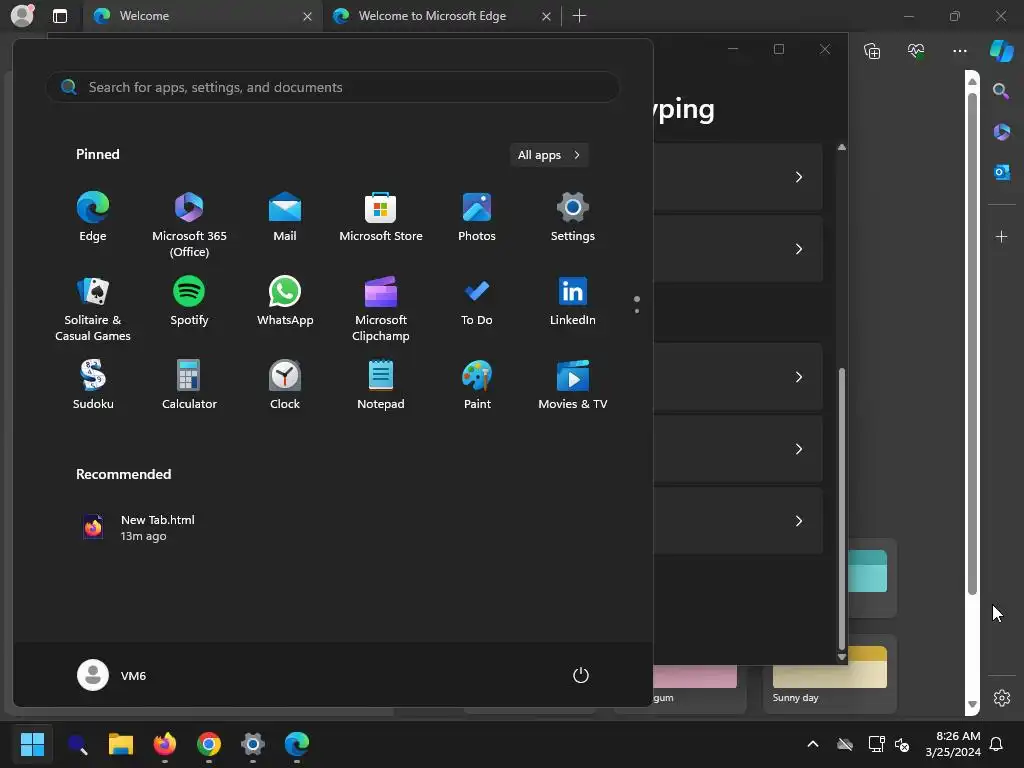Launch Notepad from pinned apps
This screenshot has width=1024, height=768.
point(381,385)
